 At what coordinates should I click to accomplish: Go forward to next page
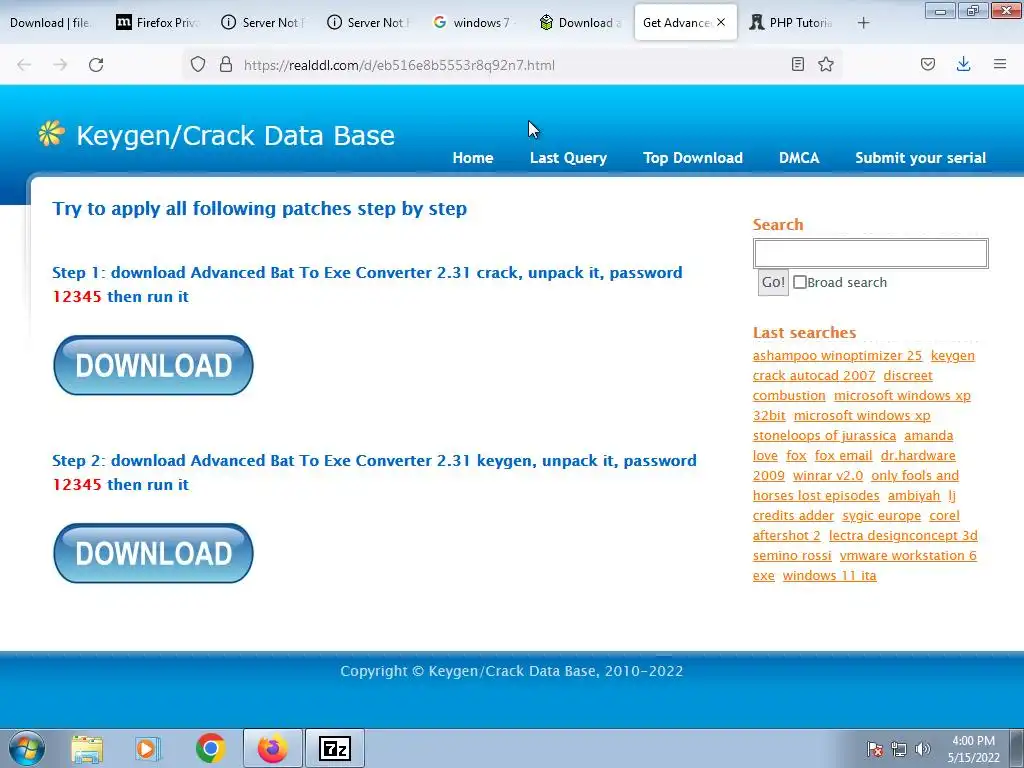(x=60, y=65)
